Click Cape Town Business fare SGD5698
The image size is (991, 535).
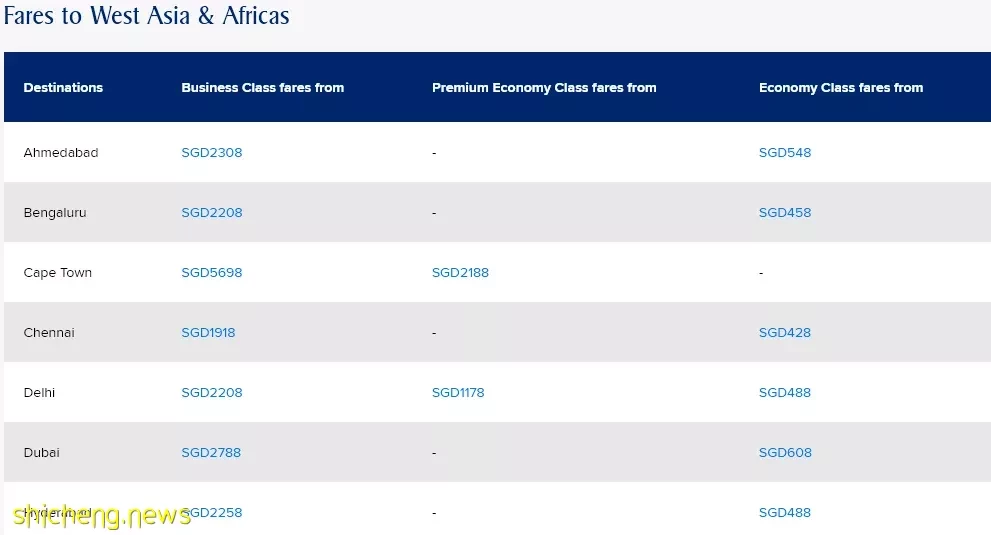click(212, 273)
